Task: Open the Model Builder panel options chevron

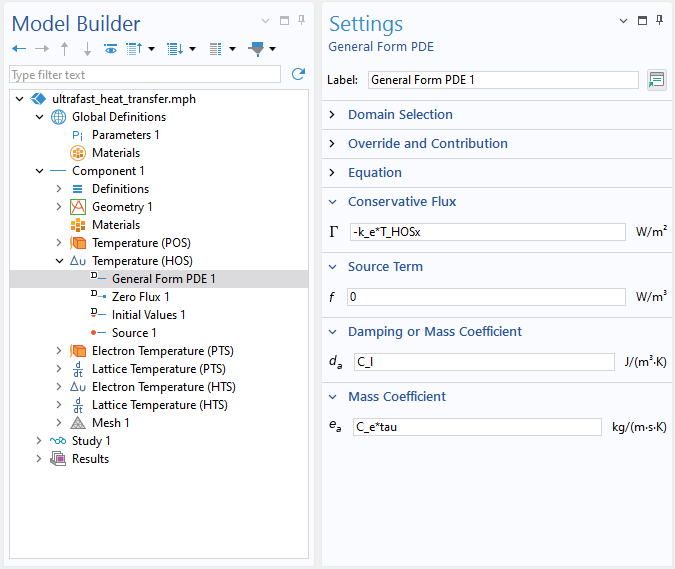Action: 265,20
